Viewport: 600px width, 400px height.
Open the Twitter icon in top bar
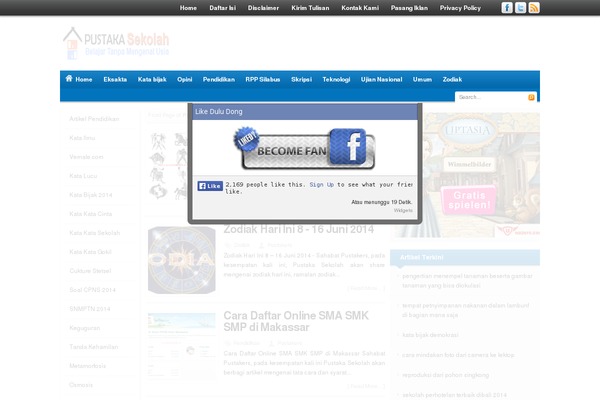tap(520, 8)
